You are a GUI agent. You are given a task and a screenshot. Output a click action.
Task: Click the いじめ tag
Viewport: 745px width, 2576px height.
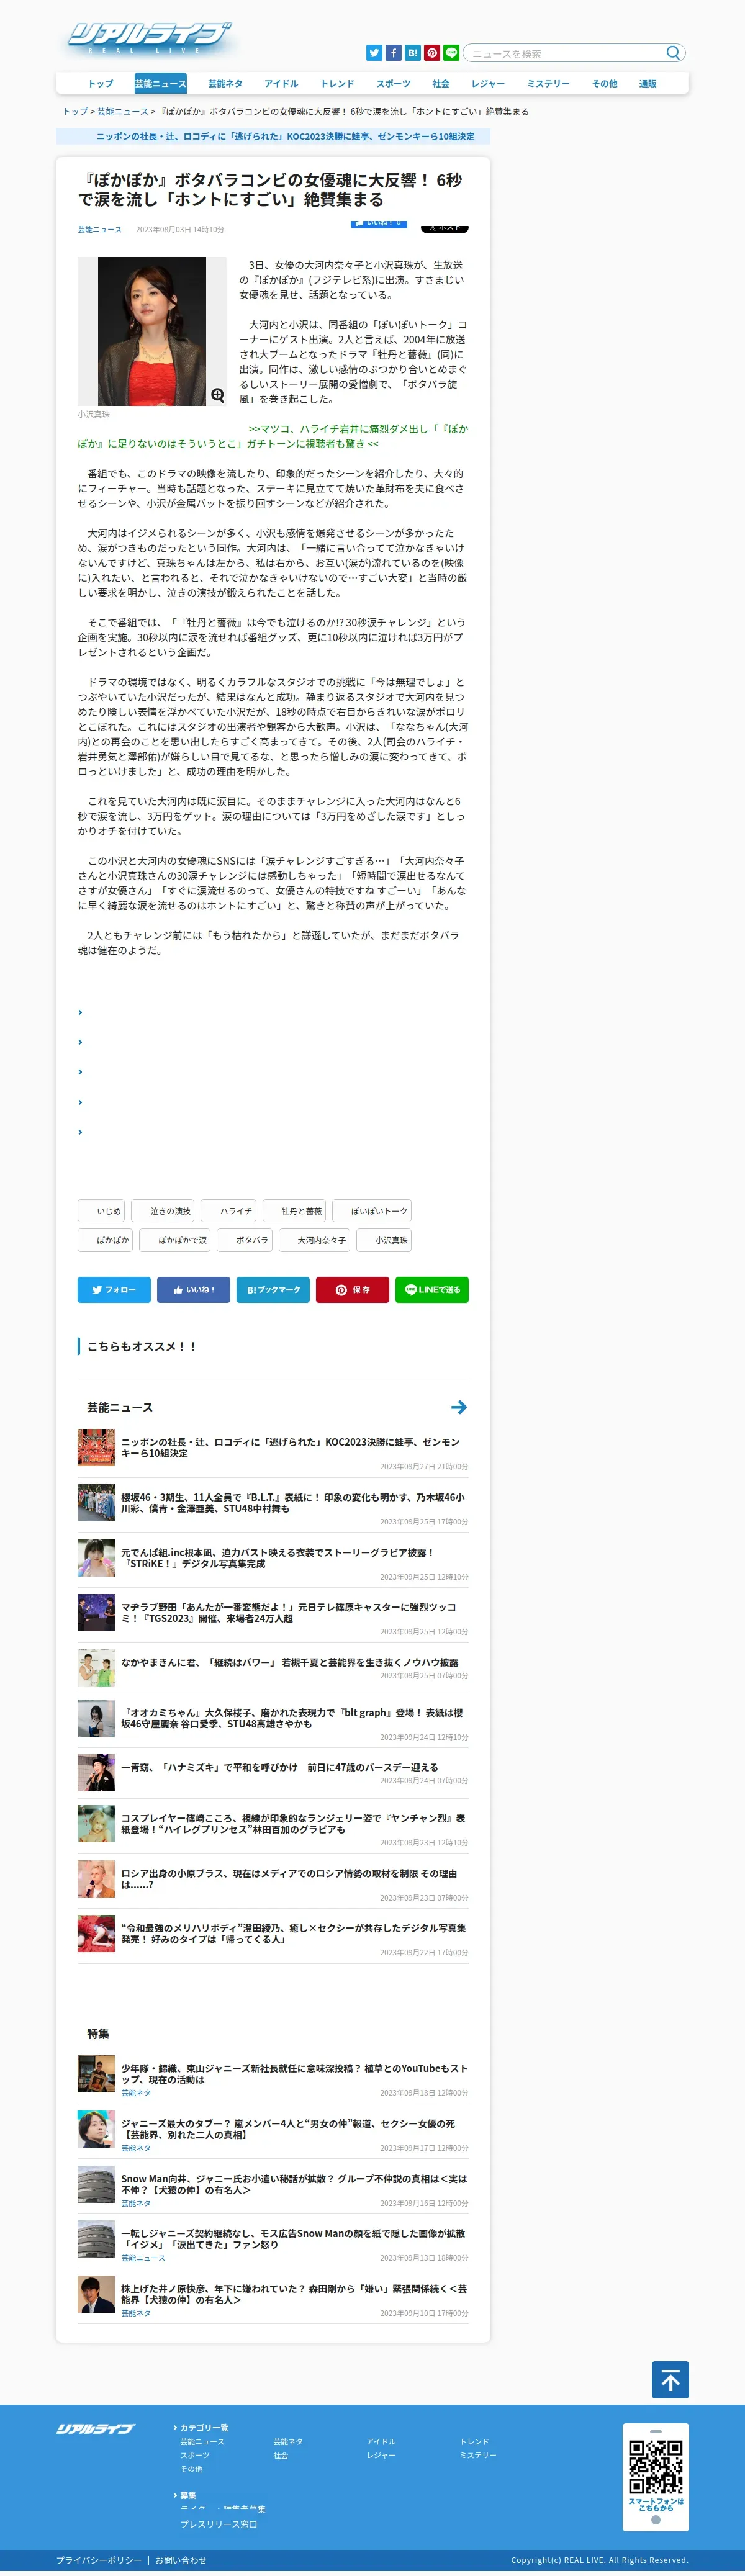[101, 1211]
